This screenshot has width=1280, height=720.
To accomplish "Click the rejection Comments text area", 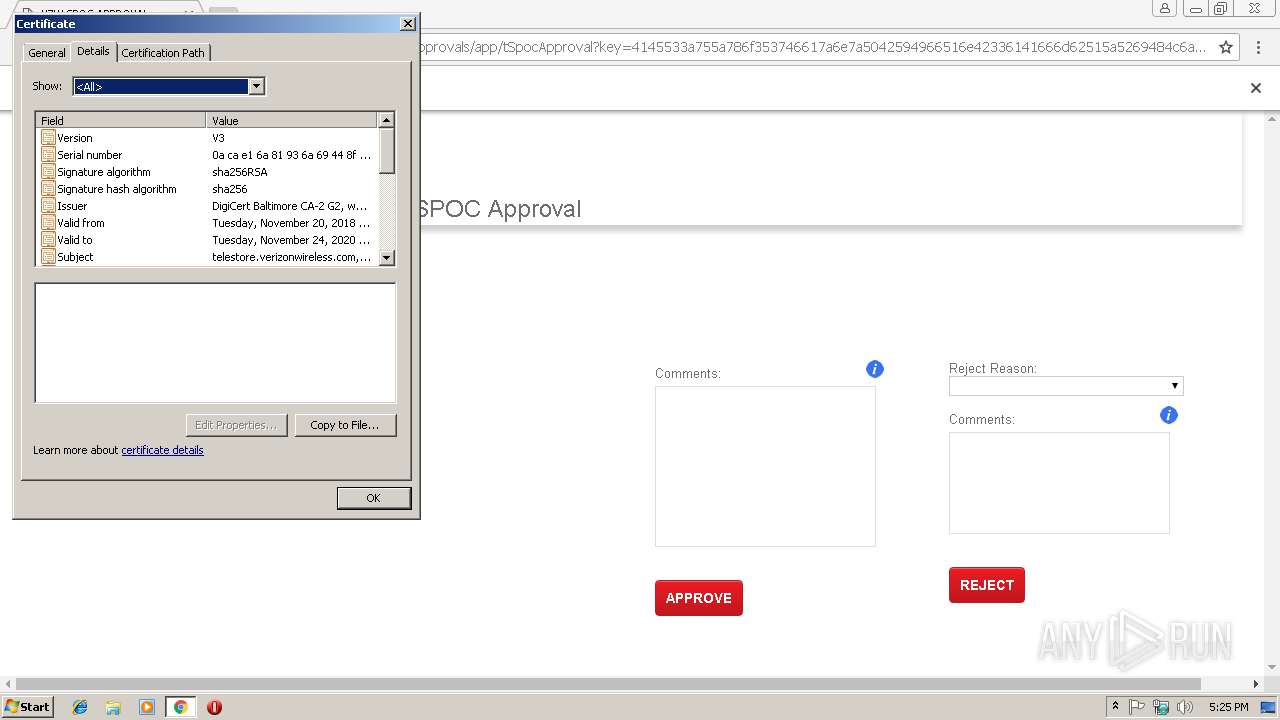I will point(1059,483).
